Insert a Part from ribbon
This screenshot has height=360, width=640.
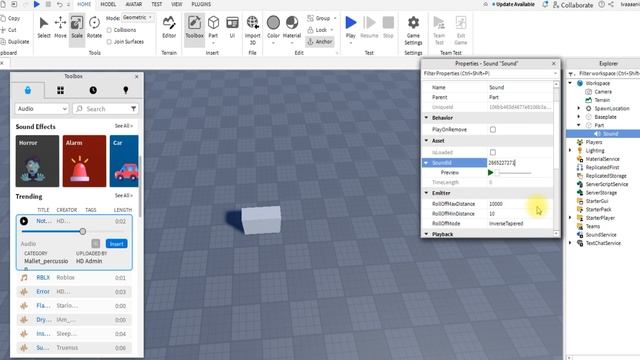pyautogui.click(x=213, y=29)
